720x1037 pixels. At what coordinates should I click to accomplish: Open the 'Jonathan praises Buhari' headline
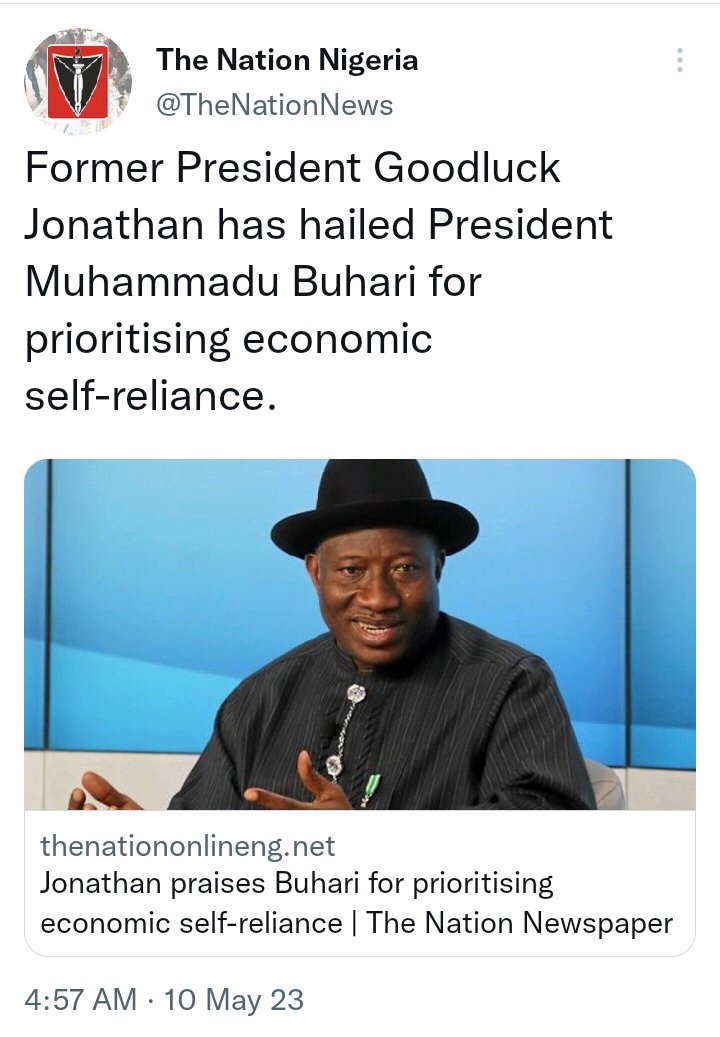click(x=297, y=884)
